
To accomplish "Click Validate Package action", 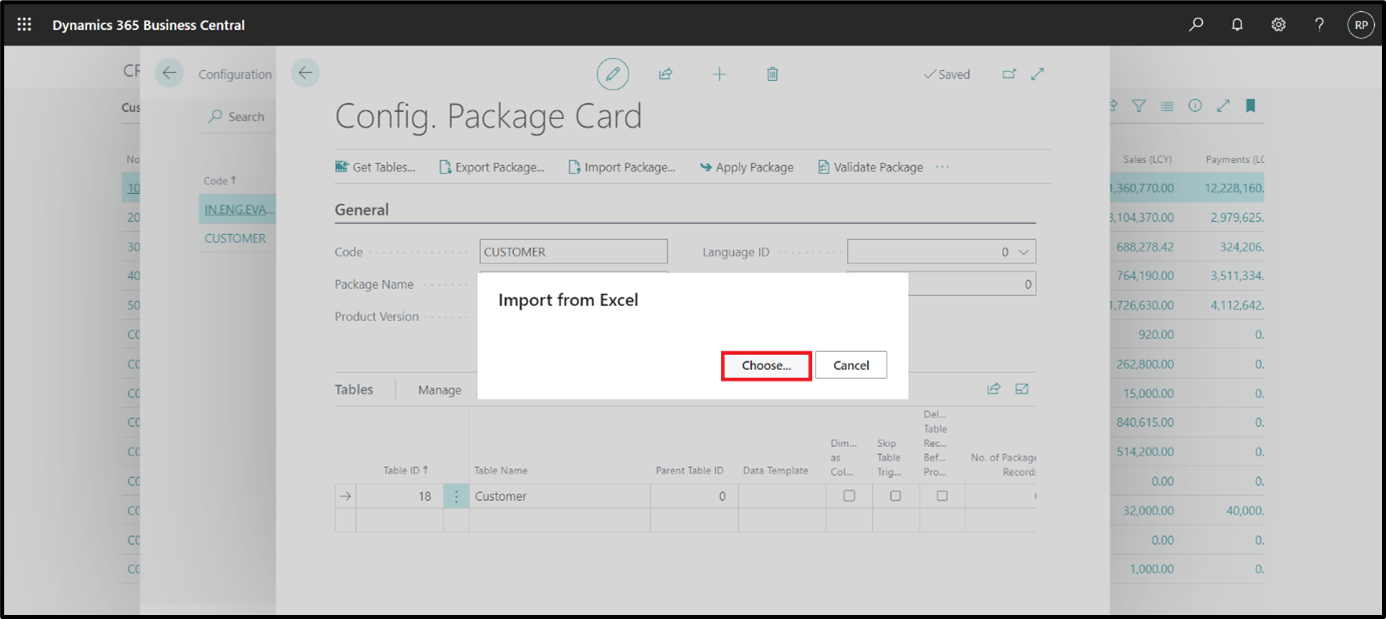I will pos(870,167).
